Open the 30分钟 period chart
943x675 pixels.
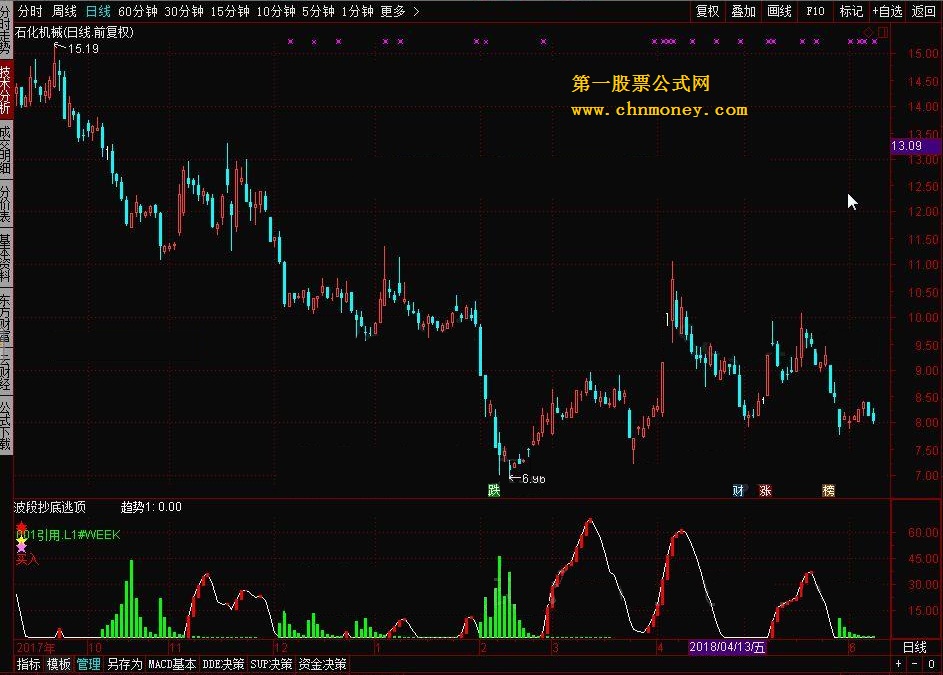[183, 11]
